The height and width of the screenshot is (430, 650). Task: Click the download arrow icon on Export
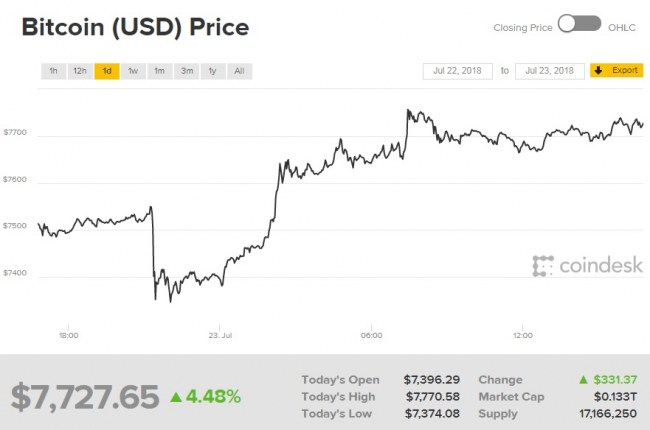pyautogui.click(x=598, y=71)
